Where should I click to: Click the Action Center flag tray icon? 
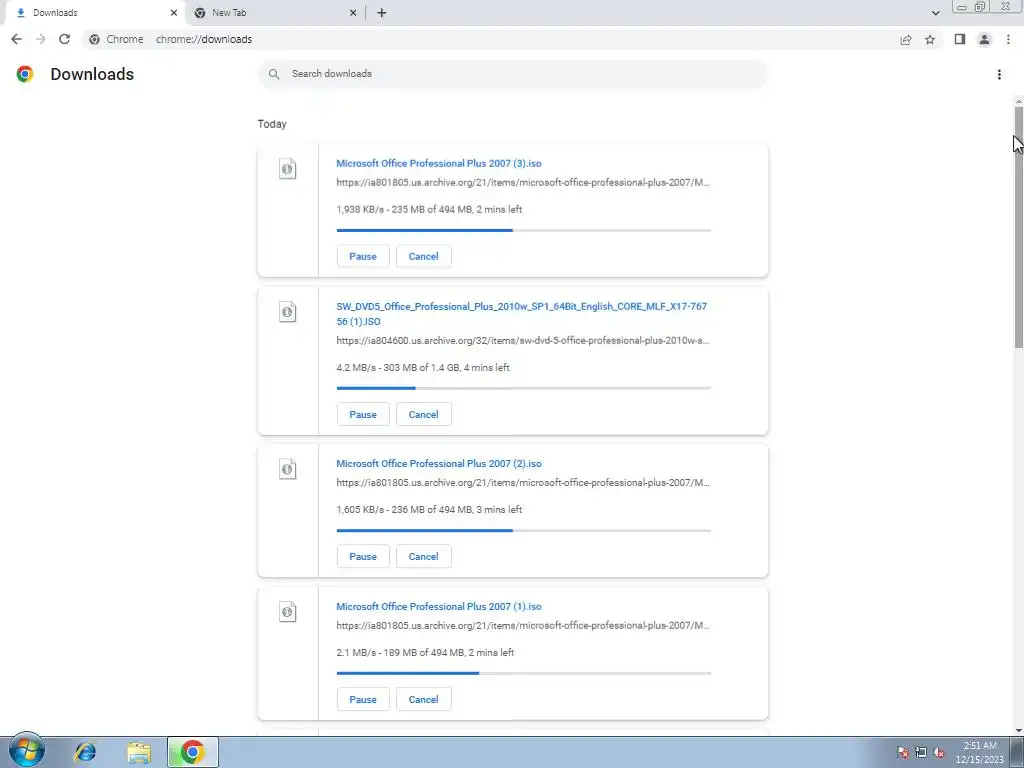pyautogui.click(x=903, y=752)
